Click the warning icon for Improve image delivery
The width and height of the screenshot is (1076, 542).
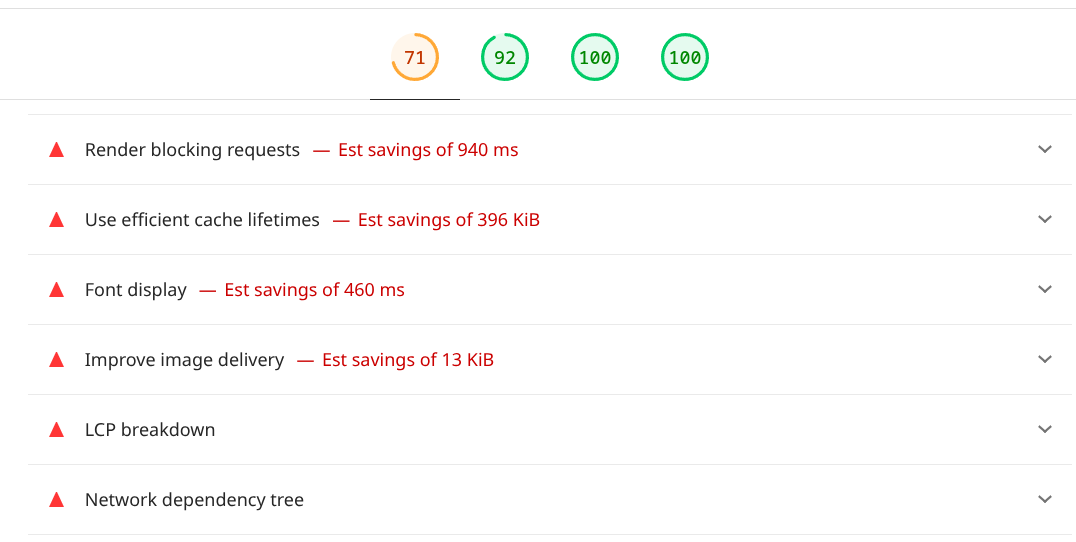pyautogui.click(x=57, y=360)
